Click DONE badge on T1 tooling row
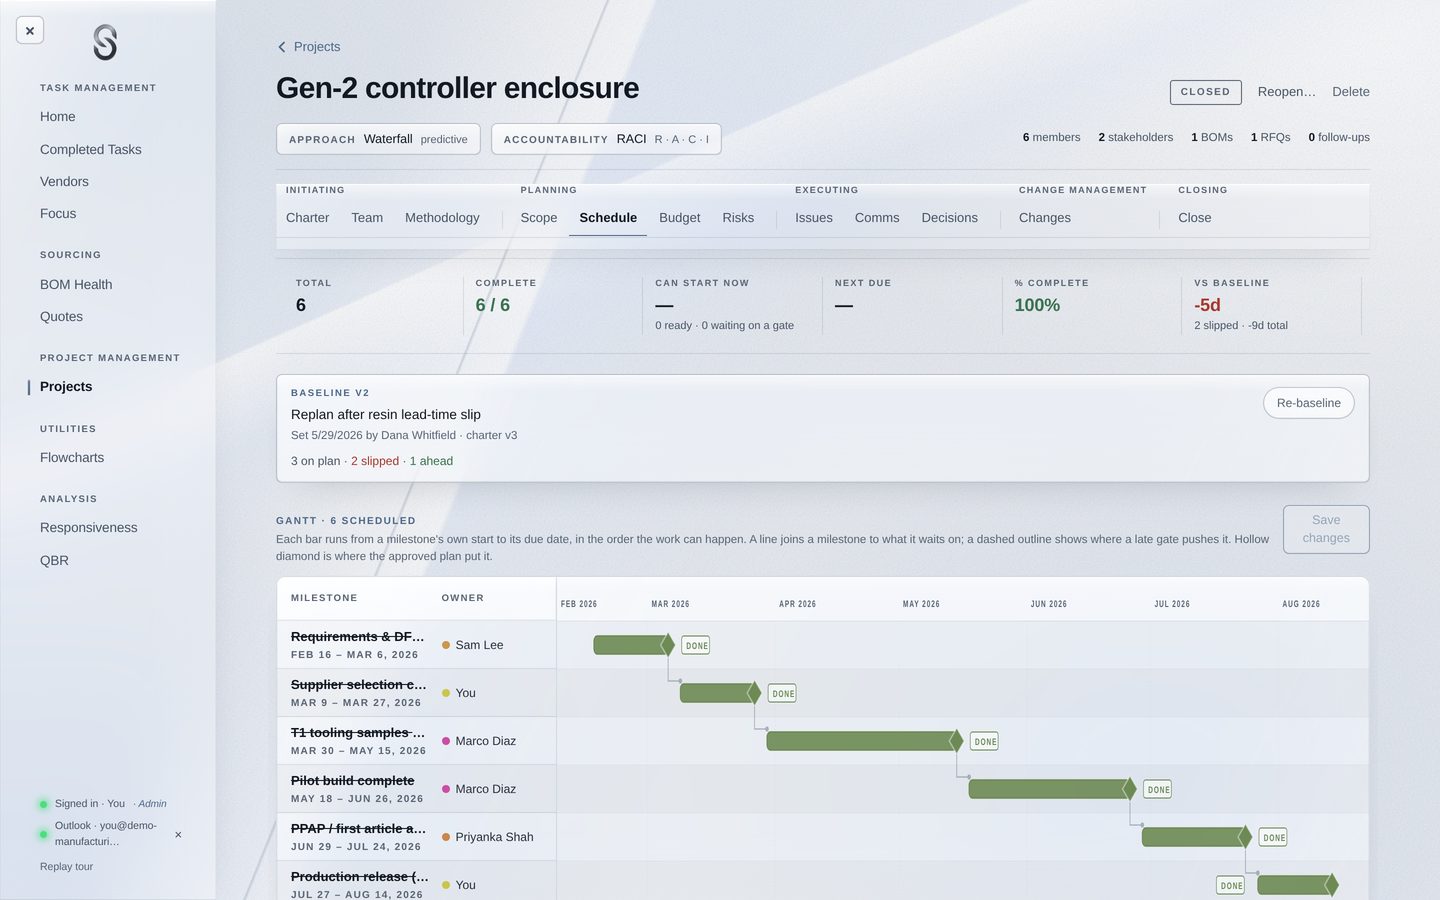 tap(984, 741)
